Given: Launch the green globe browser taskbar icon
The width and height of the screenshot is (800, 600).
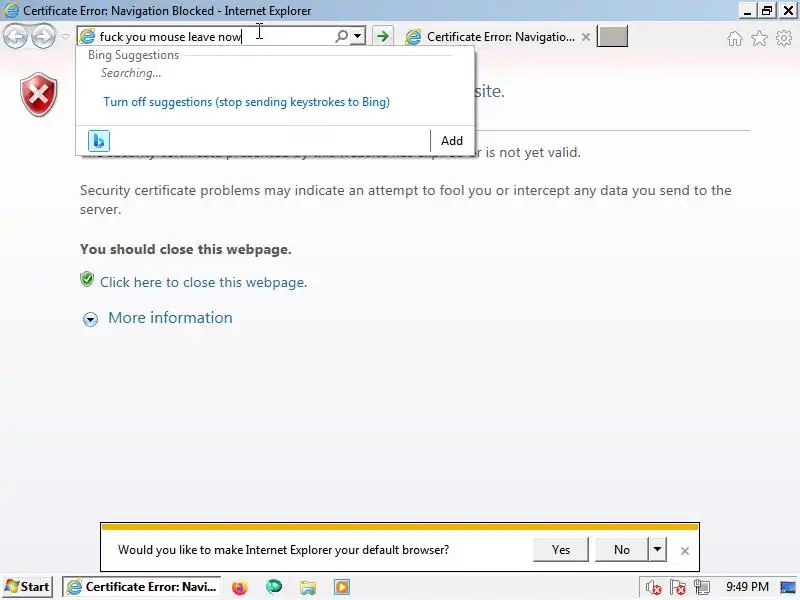Looking at the screenshot, I should pyautogui.click(x=274, y=587).
